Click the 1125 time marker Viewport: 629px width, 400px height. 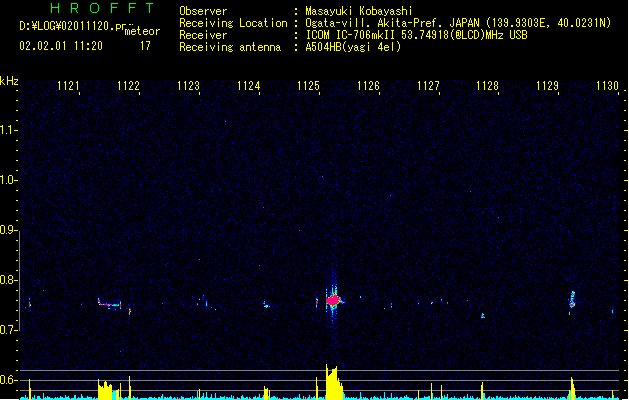[x=308, y=86]
